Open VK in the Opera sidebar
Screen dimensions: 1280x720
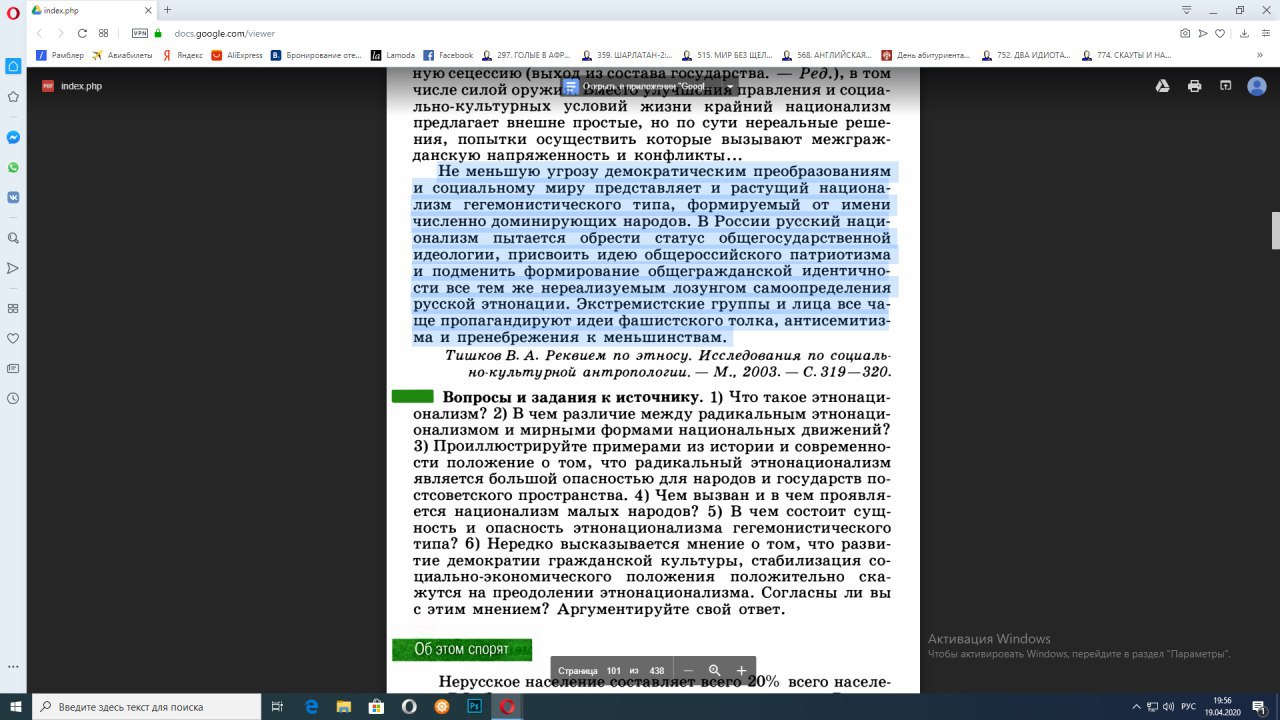[x=13, y=197]
